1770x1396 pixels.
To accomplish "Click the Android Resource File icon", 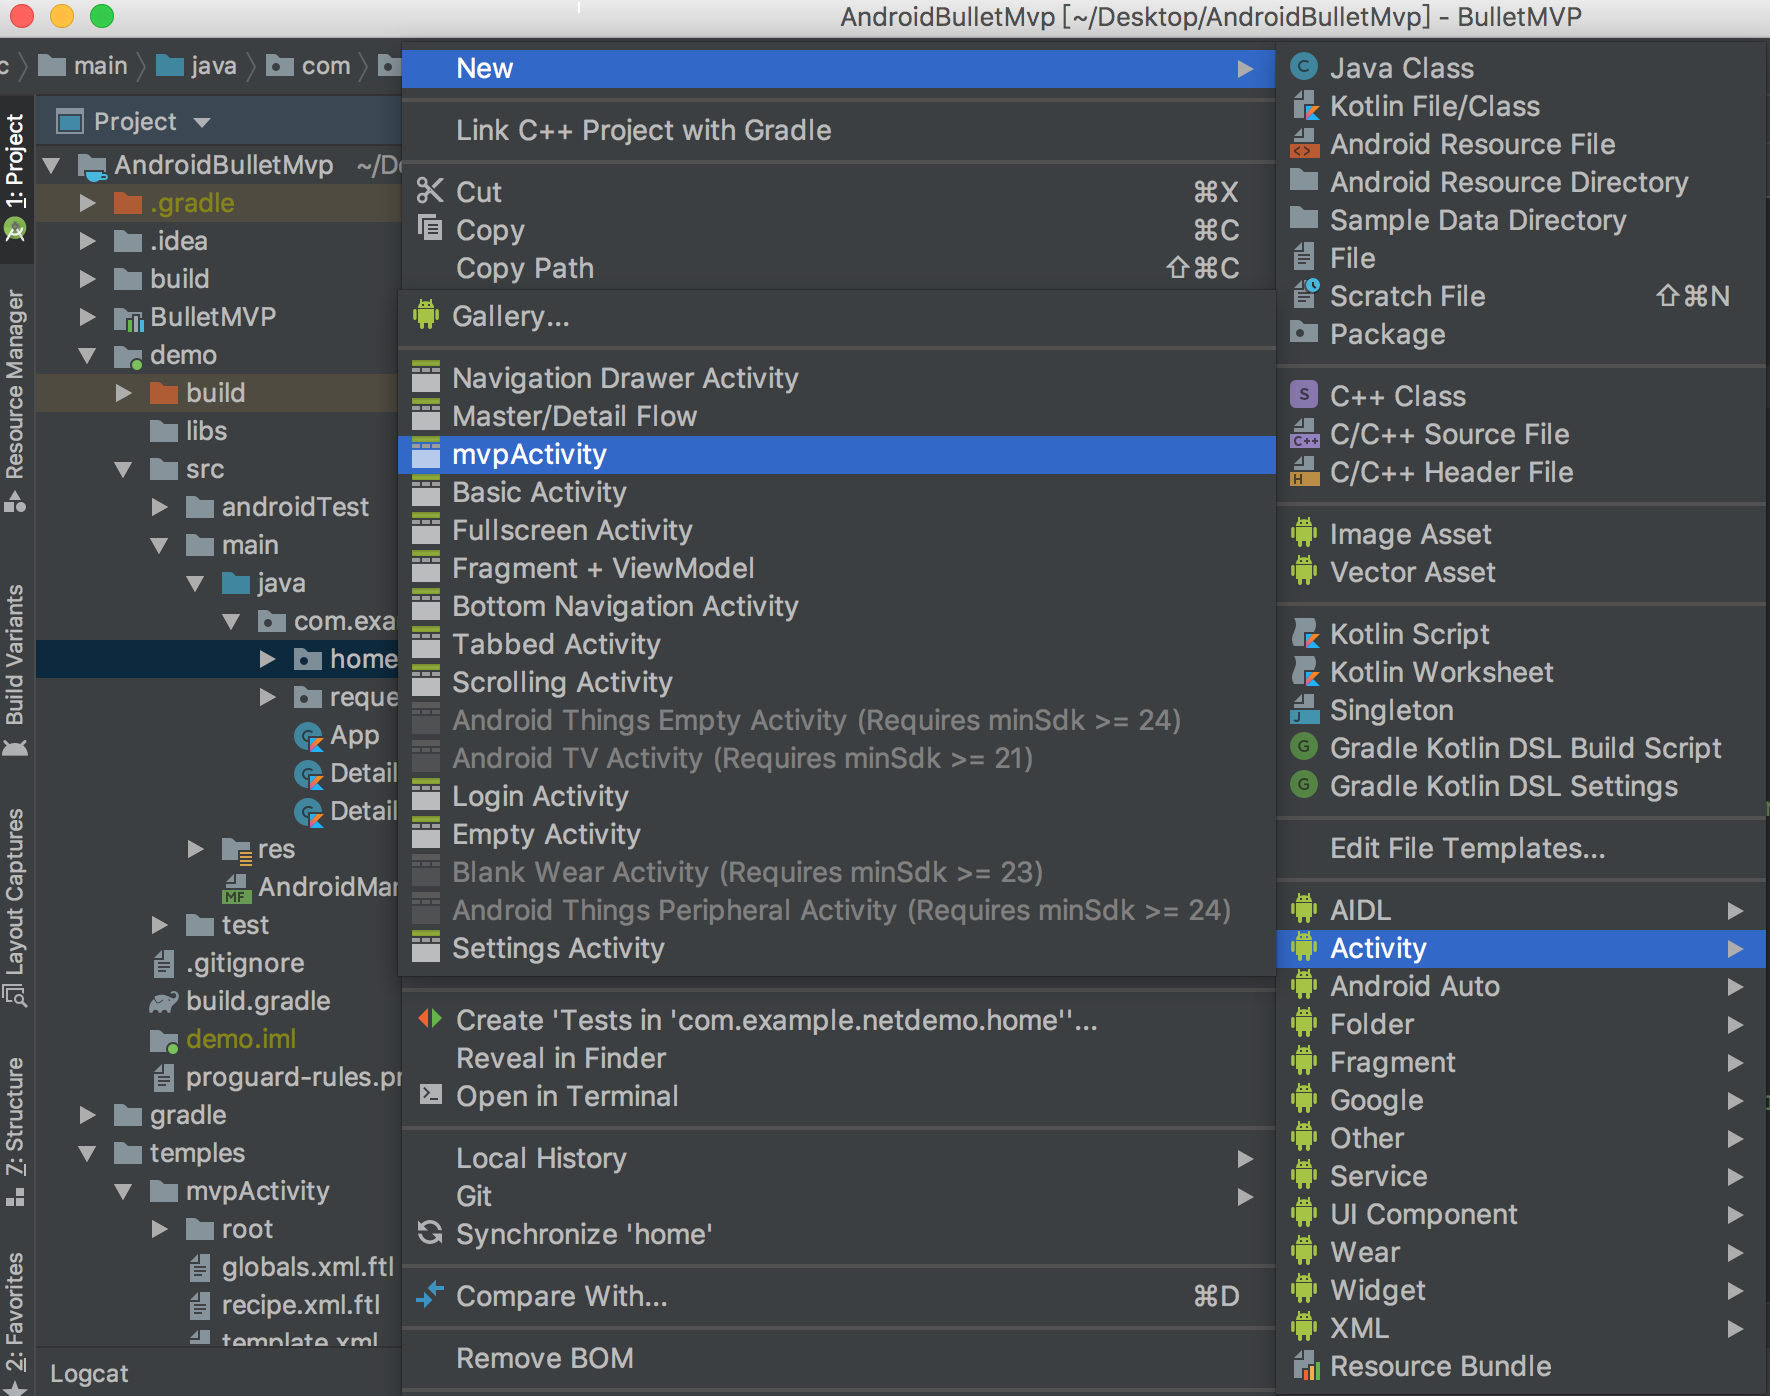I will tap(1304, 143).
